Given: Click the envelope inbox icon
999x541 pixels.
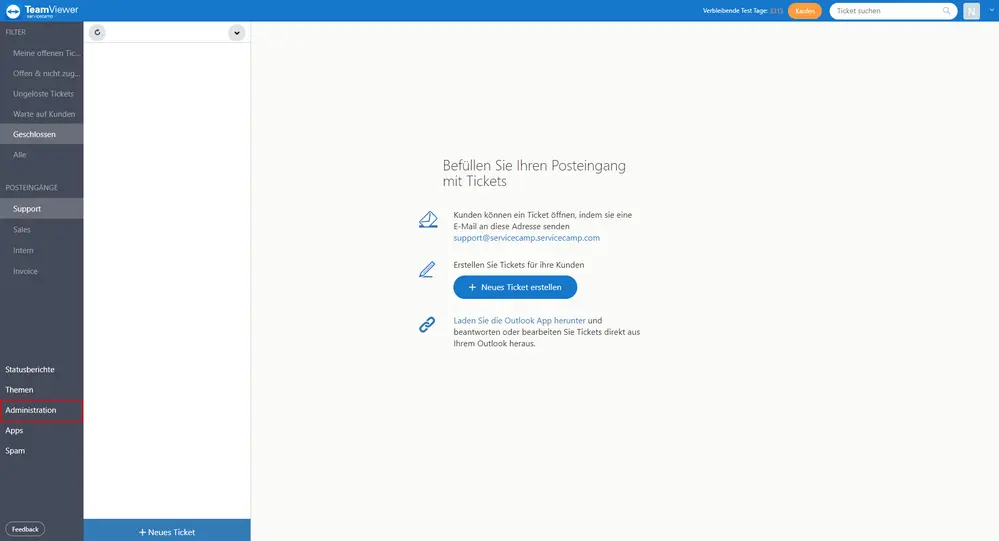Looking at the screenshot, I should (x=428, y=220).
